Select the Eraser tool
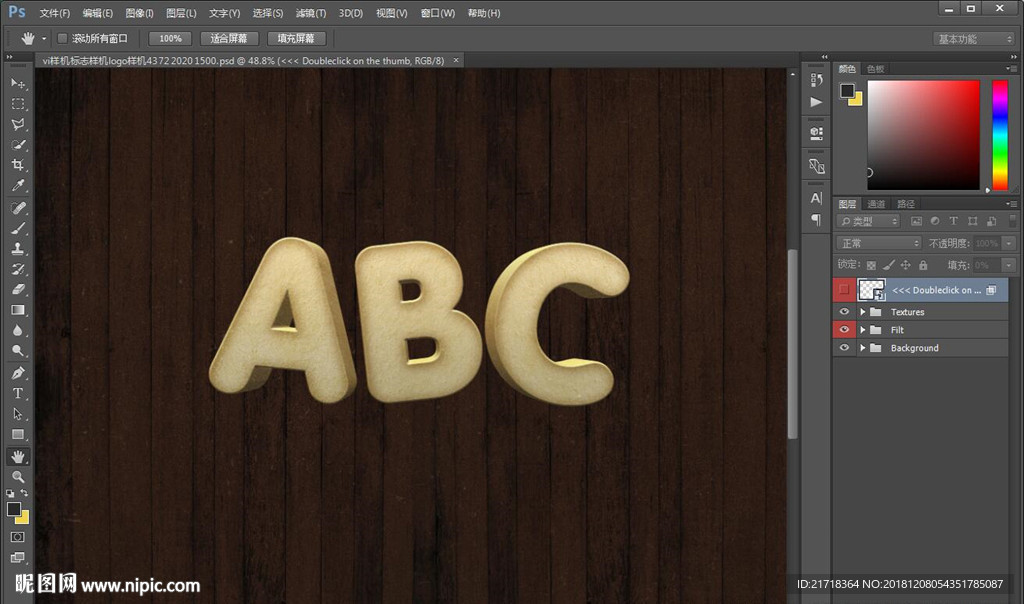Screen dimensions: 1024x604 pos(18,289)
